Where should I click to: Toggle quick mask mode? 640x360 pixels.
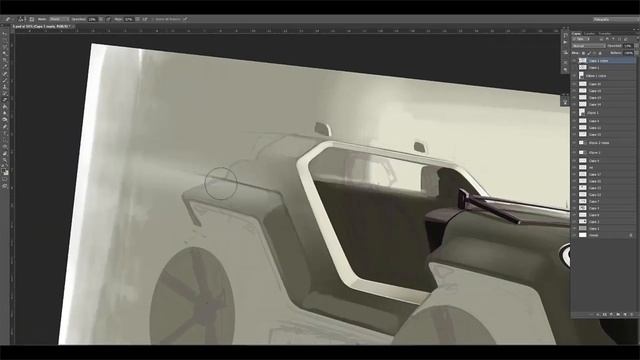point(5,180)
